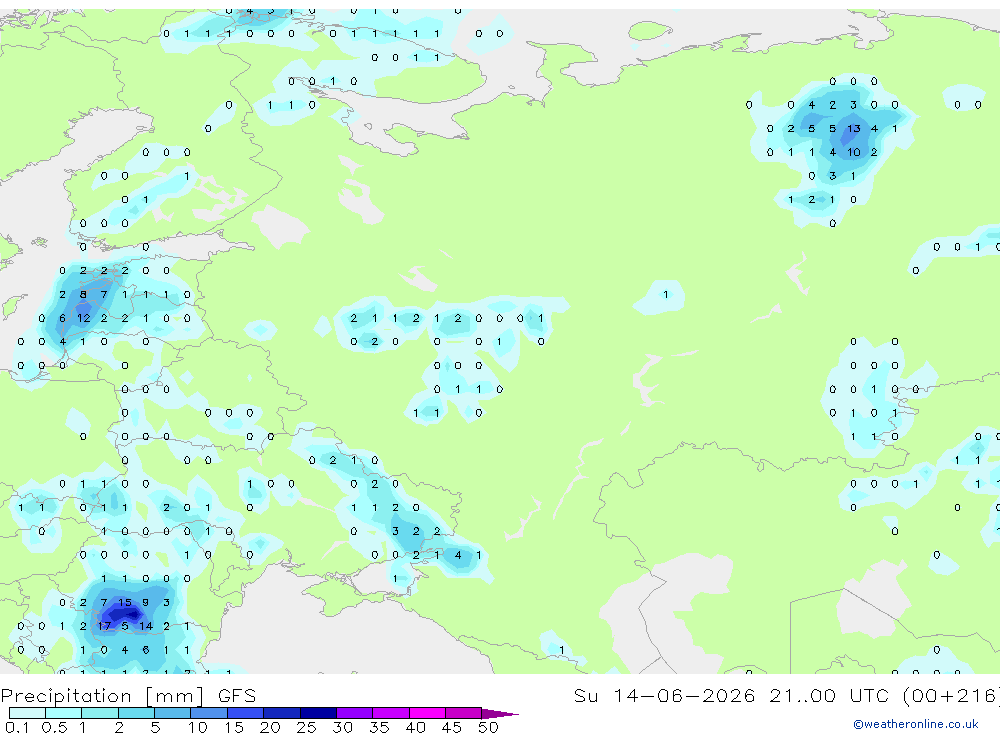Pick the 10–15 mm medium blue legend swatch
Image resolution: width=1000 pixels, height=733 pixels.
209,713
